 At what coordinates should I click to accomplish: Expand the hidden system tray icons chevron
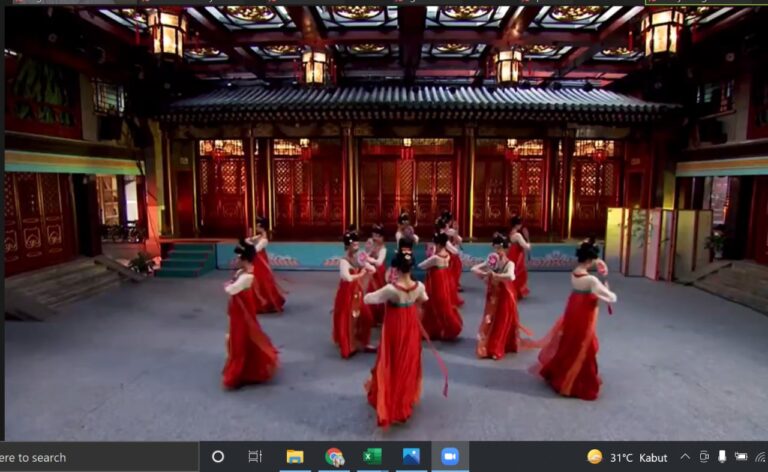(685, 457)
